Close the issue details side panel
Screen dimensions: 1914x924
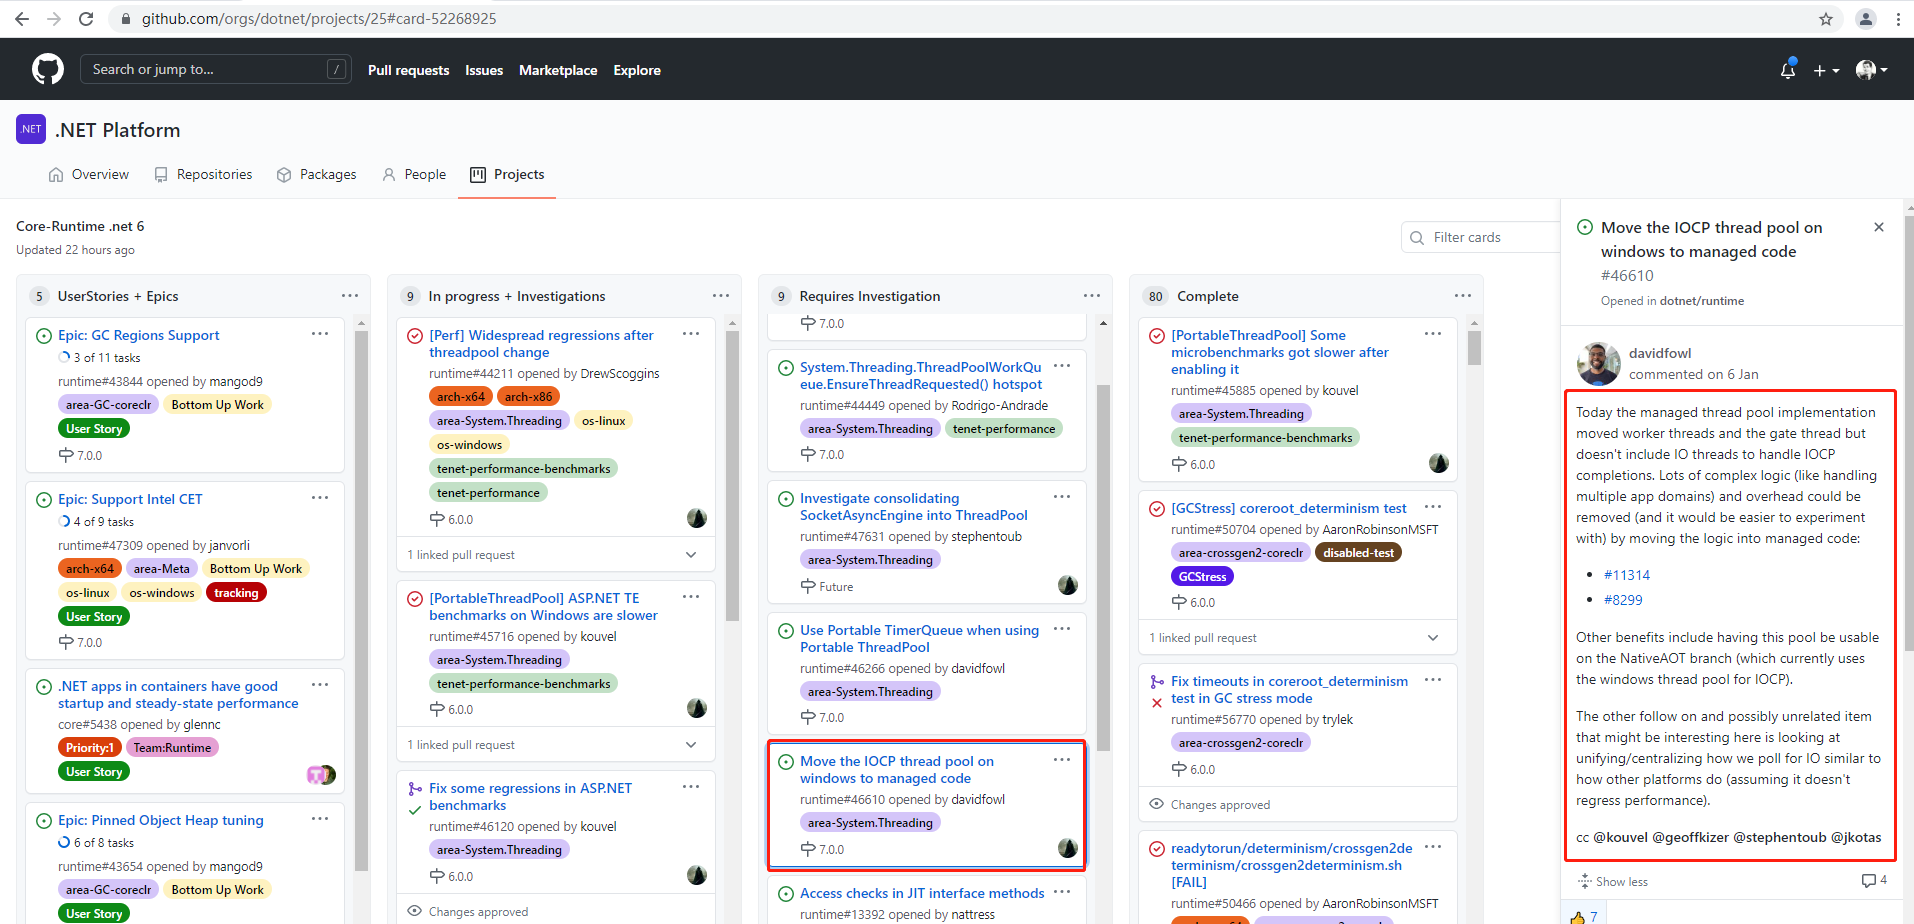1879,227
